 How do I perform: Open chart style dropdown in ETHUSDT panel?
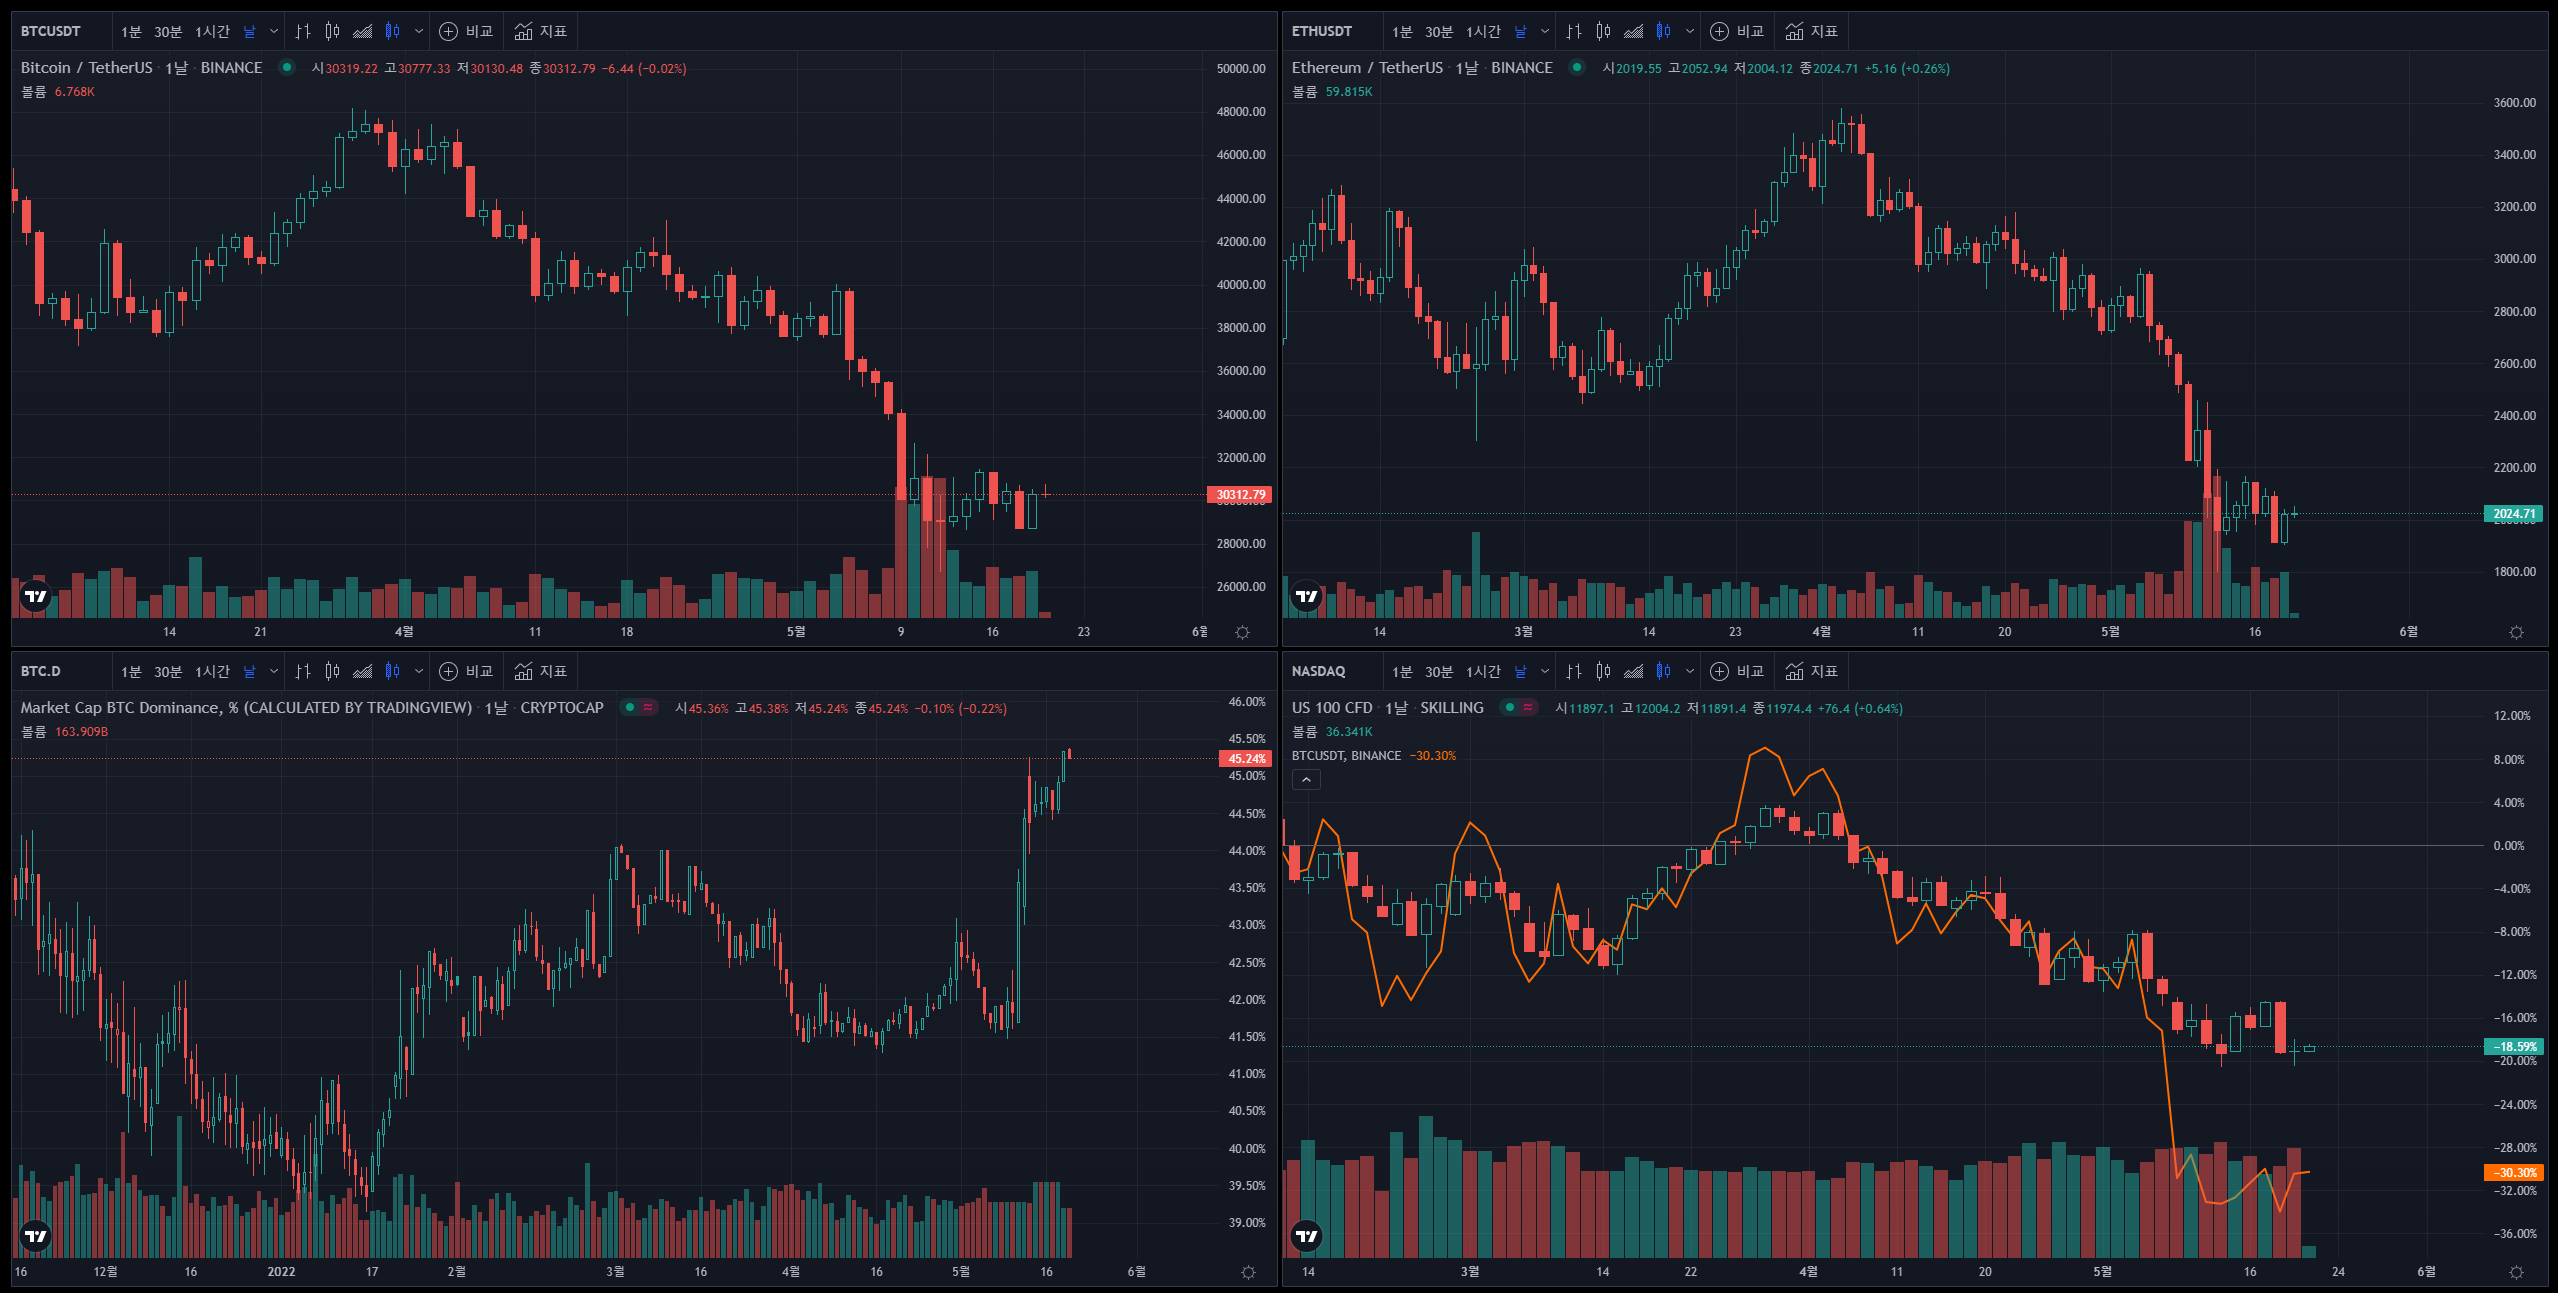pyautogui.click(x=1690, y=31)
